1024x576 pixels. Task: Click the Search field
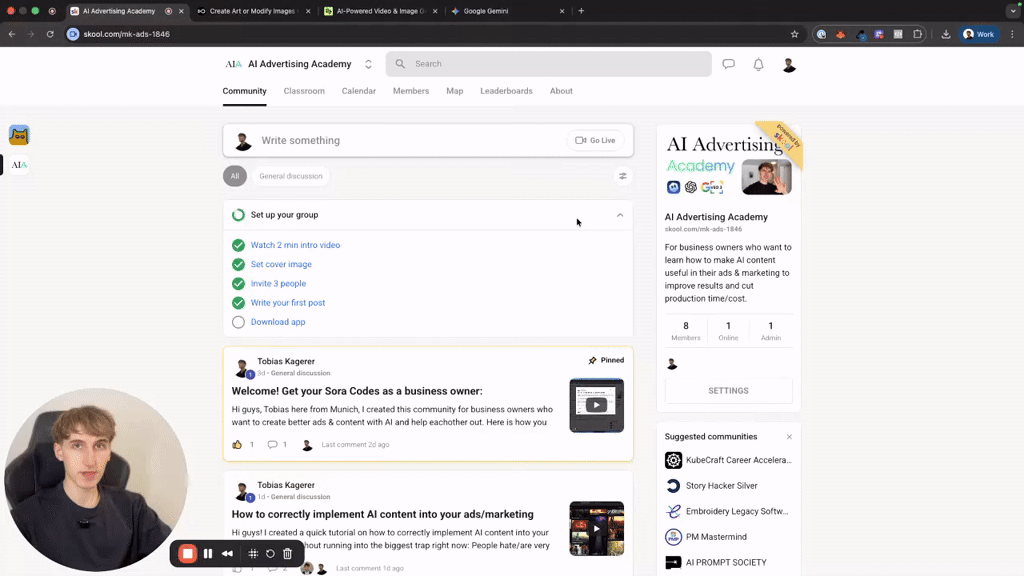click(x=548, y=64)
